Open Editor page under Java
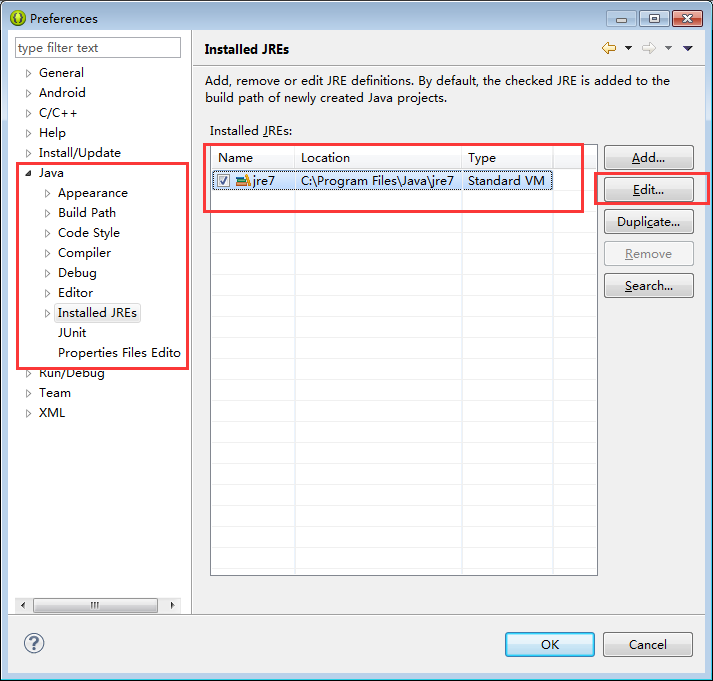The height and width of the screenshot is (681, 713). pos(75,293)
